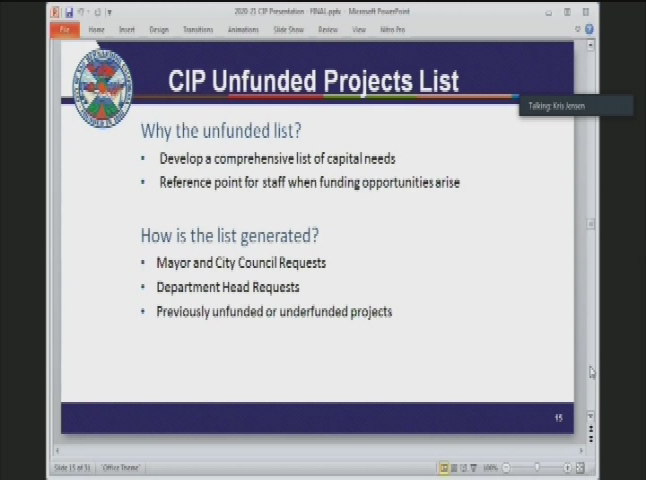Open the Animations ribbon tab

click(243, 29)
